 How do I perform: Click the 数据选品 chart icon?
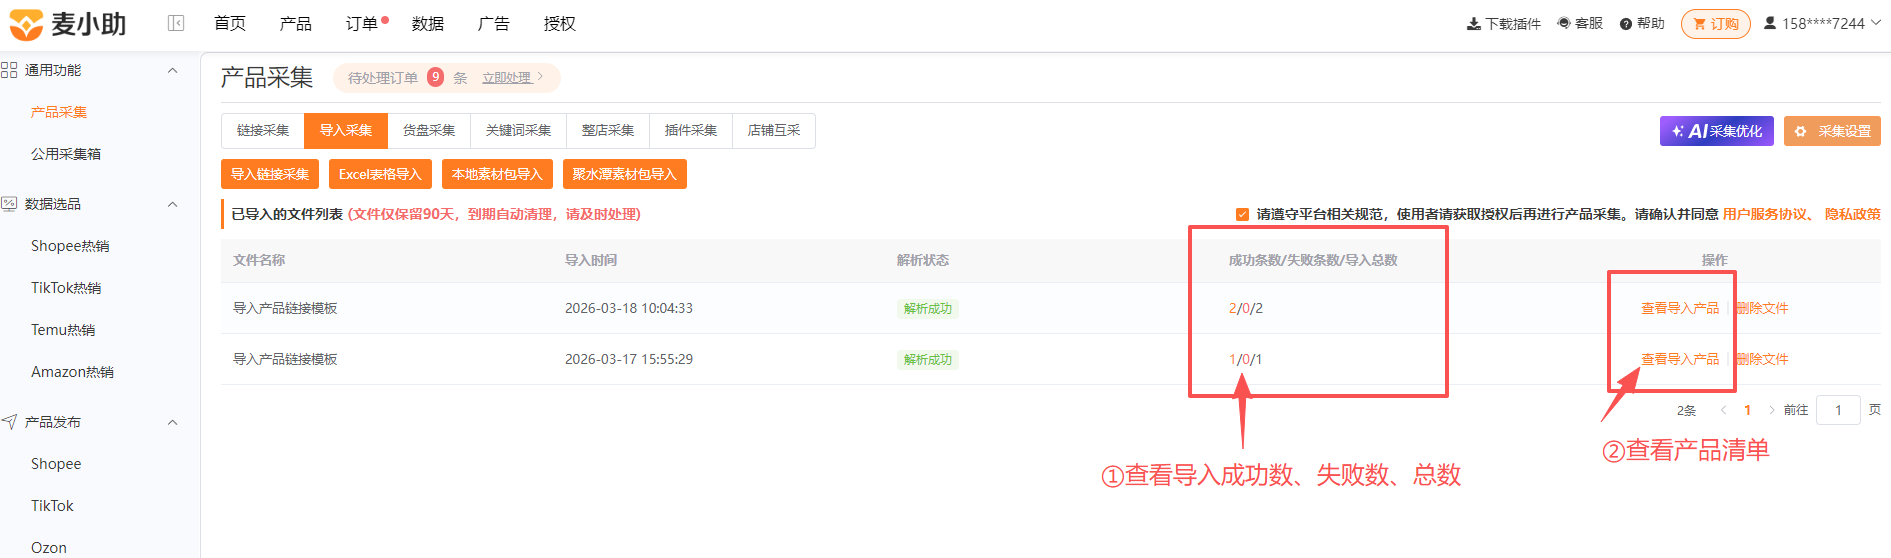[10, 204]
